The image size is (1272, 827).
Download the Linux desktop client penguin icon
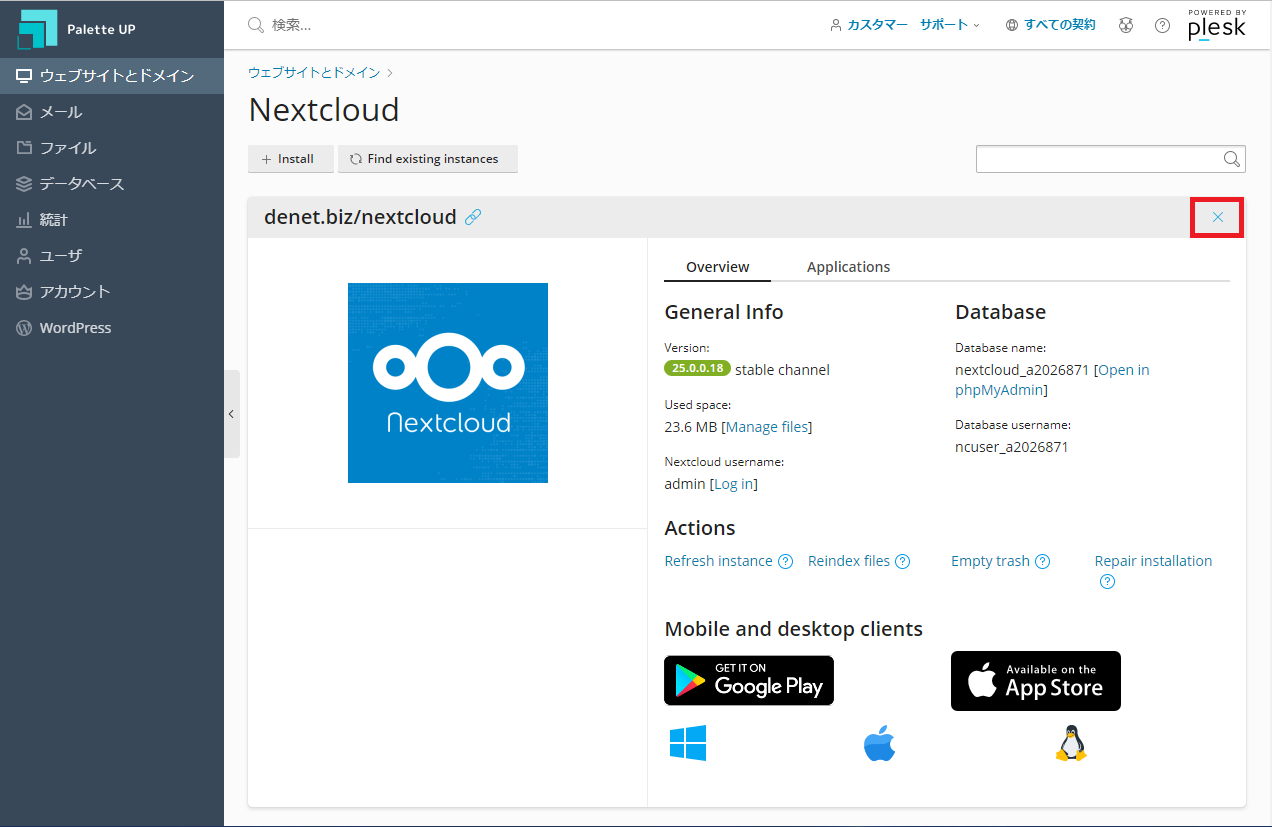tap(1071, 744)
